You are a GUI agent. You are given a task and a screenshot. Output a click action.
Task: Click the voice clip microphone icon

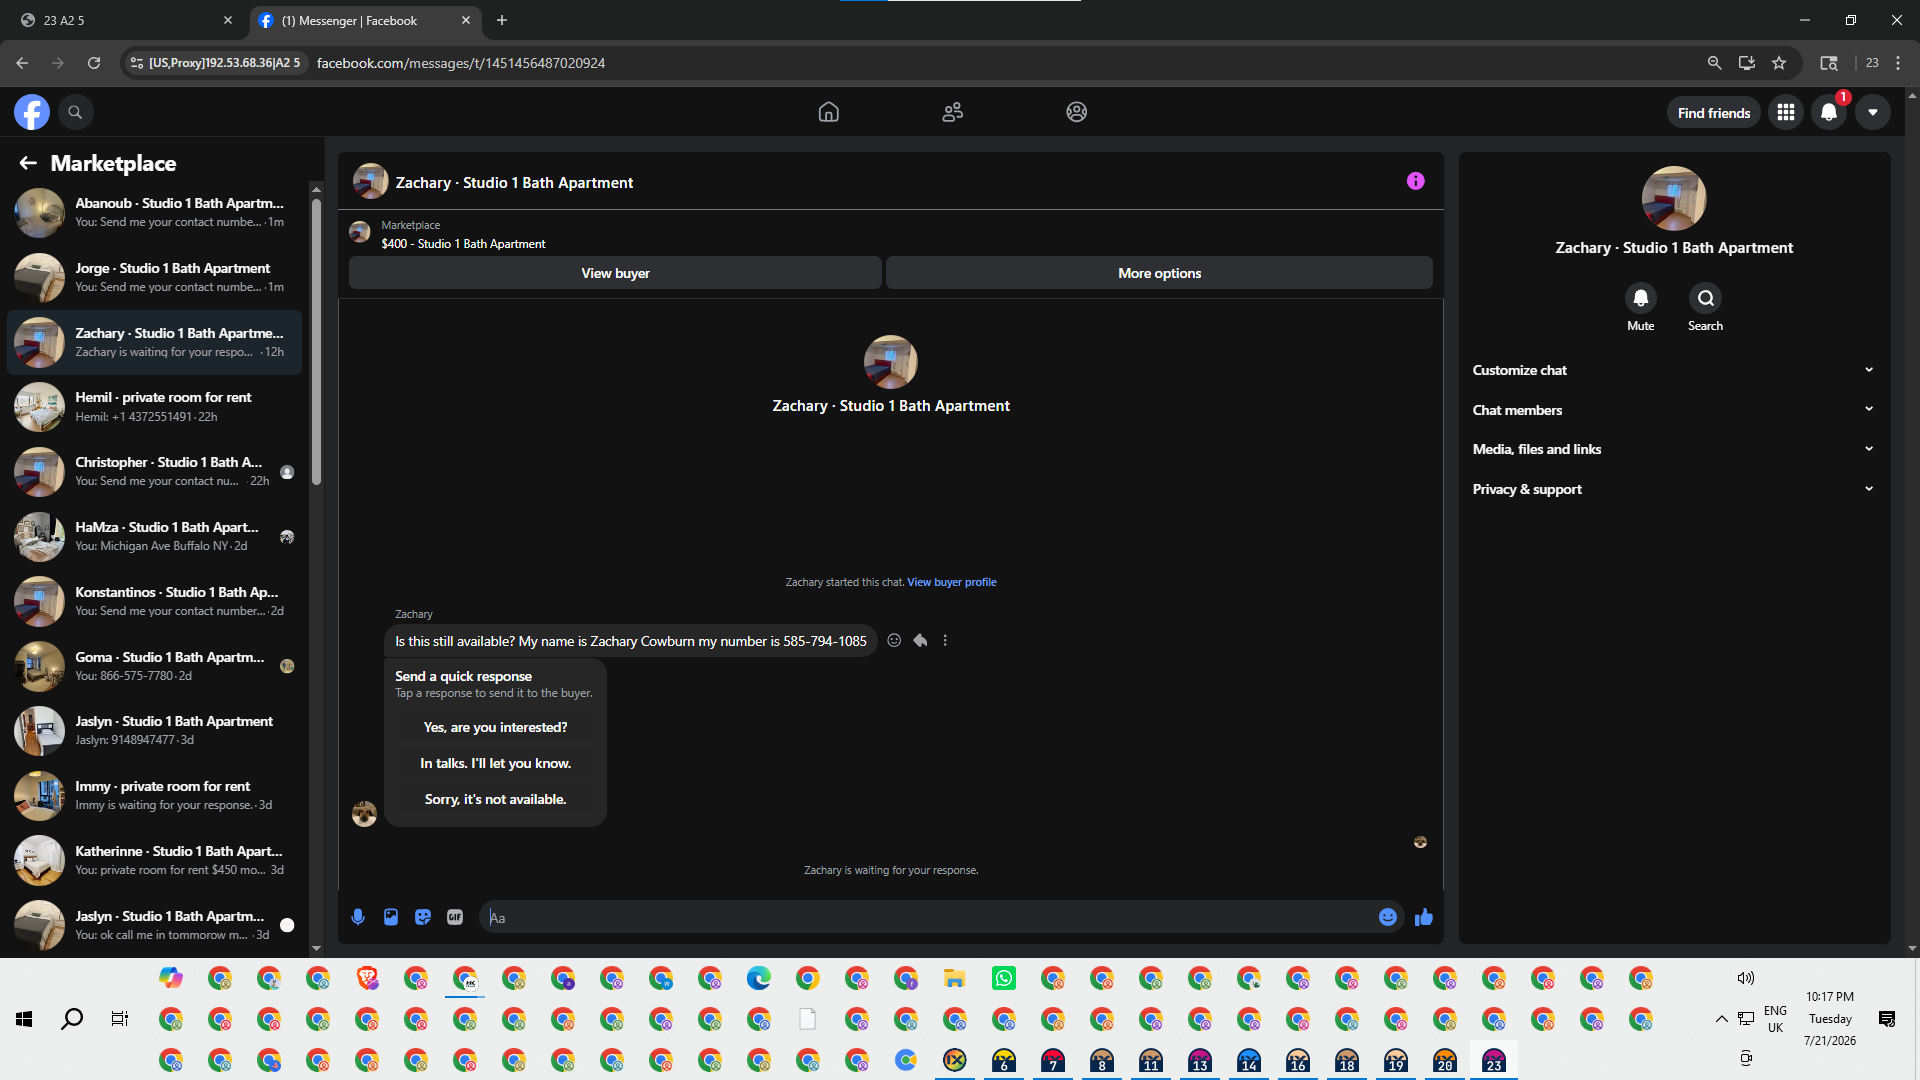[x=358, y=917]
